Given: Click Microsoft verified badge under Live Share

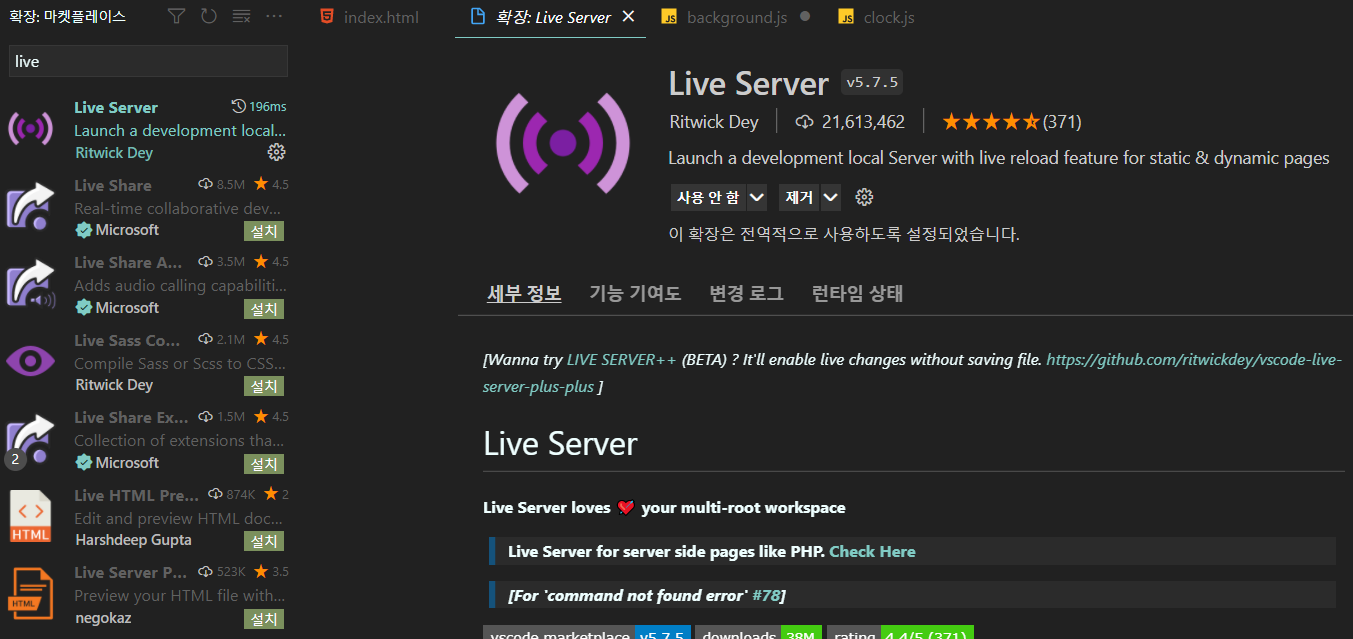Looking at the screenshot, I should [x=84, y=230].
